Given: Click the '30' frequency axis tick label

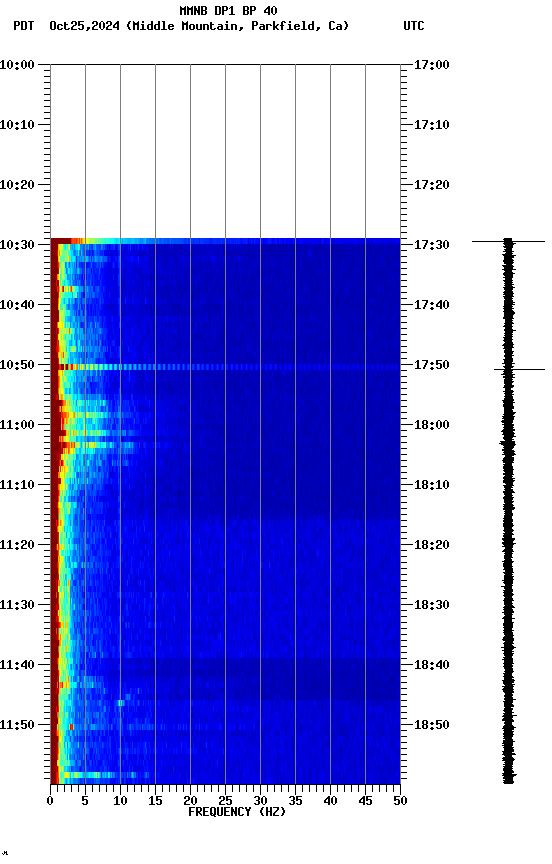Looking at the screenshot, I should [260, 802].
